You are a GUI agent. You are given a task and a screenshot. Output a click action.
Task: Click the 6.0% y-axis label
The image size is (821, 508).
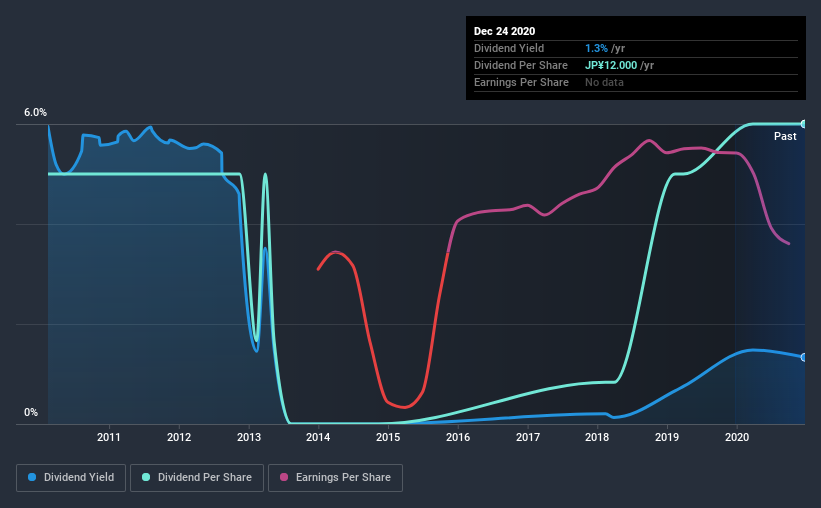click(35, 113)
